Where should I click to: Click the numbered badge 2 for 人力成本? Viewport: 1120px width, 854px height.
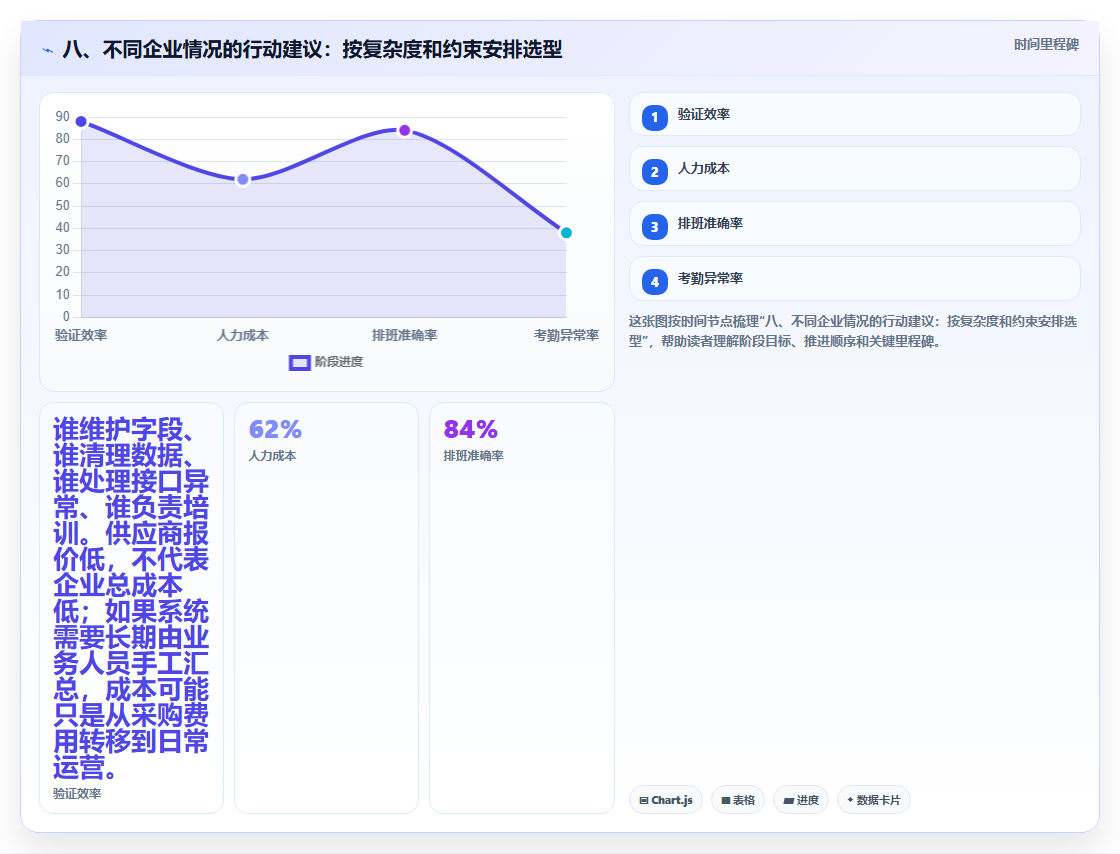click(654, 172)
